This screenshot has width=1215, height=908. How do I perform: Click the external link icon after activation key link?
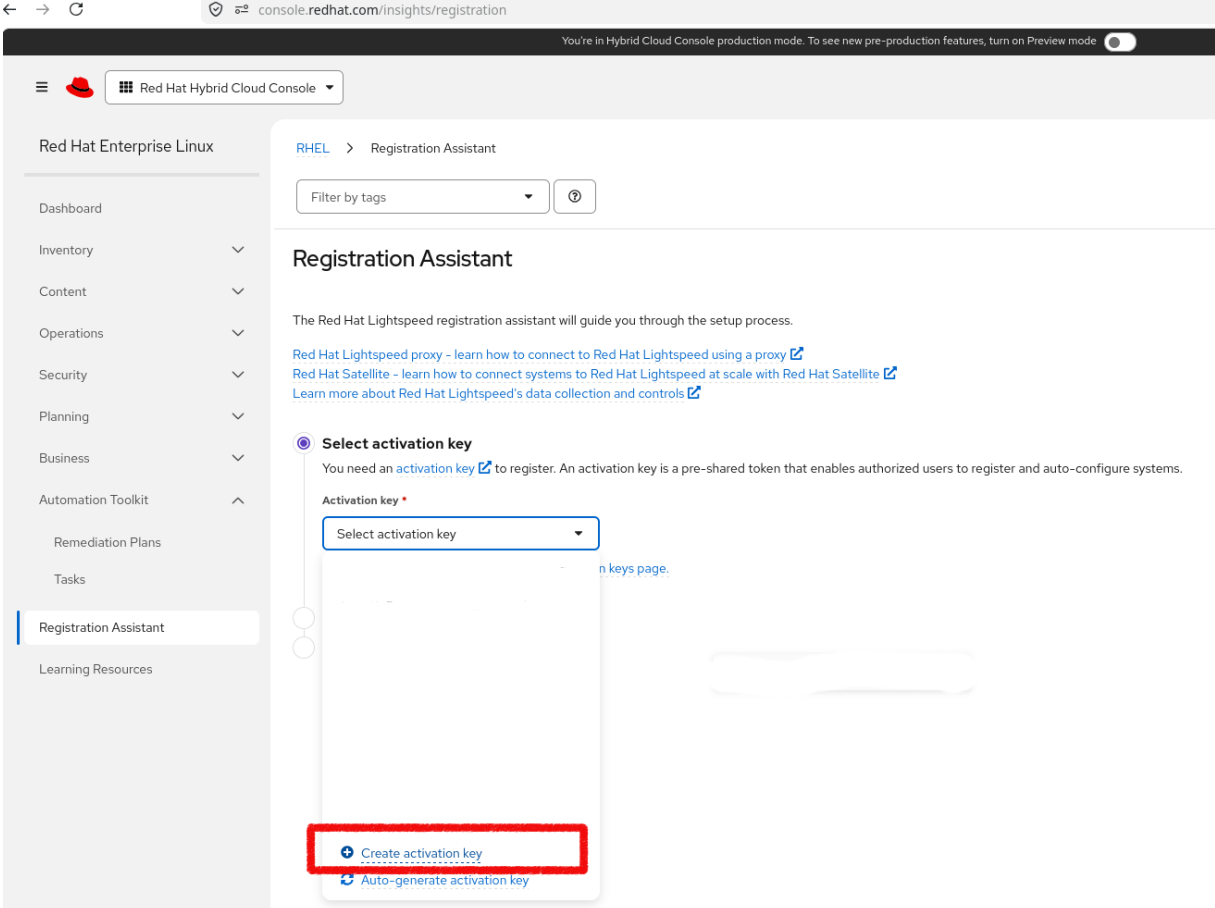pyautogui.click(x=485, y=468)
